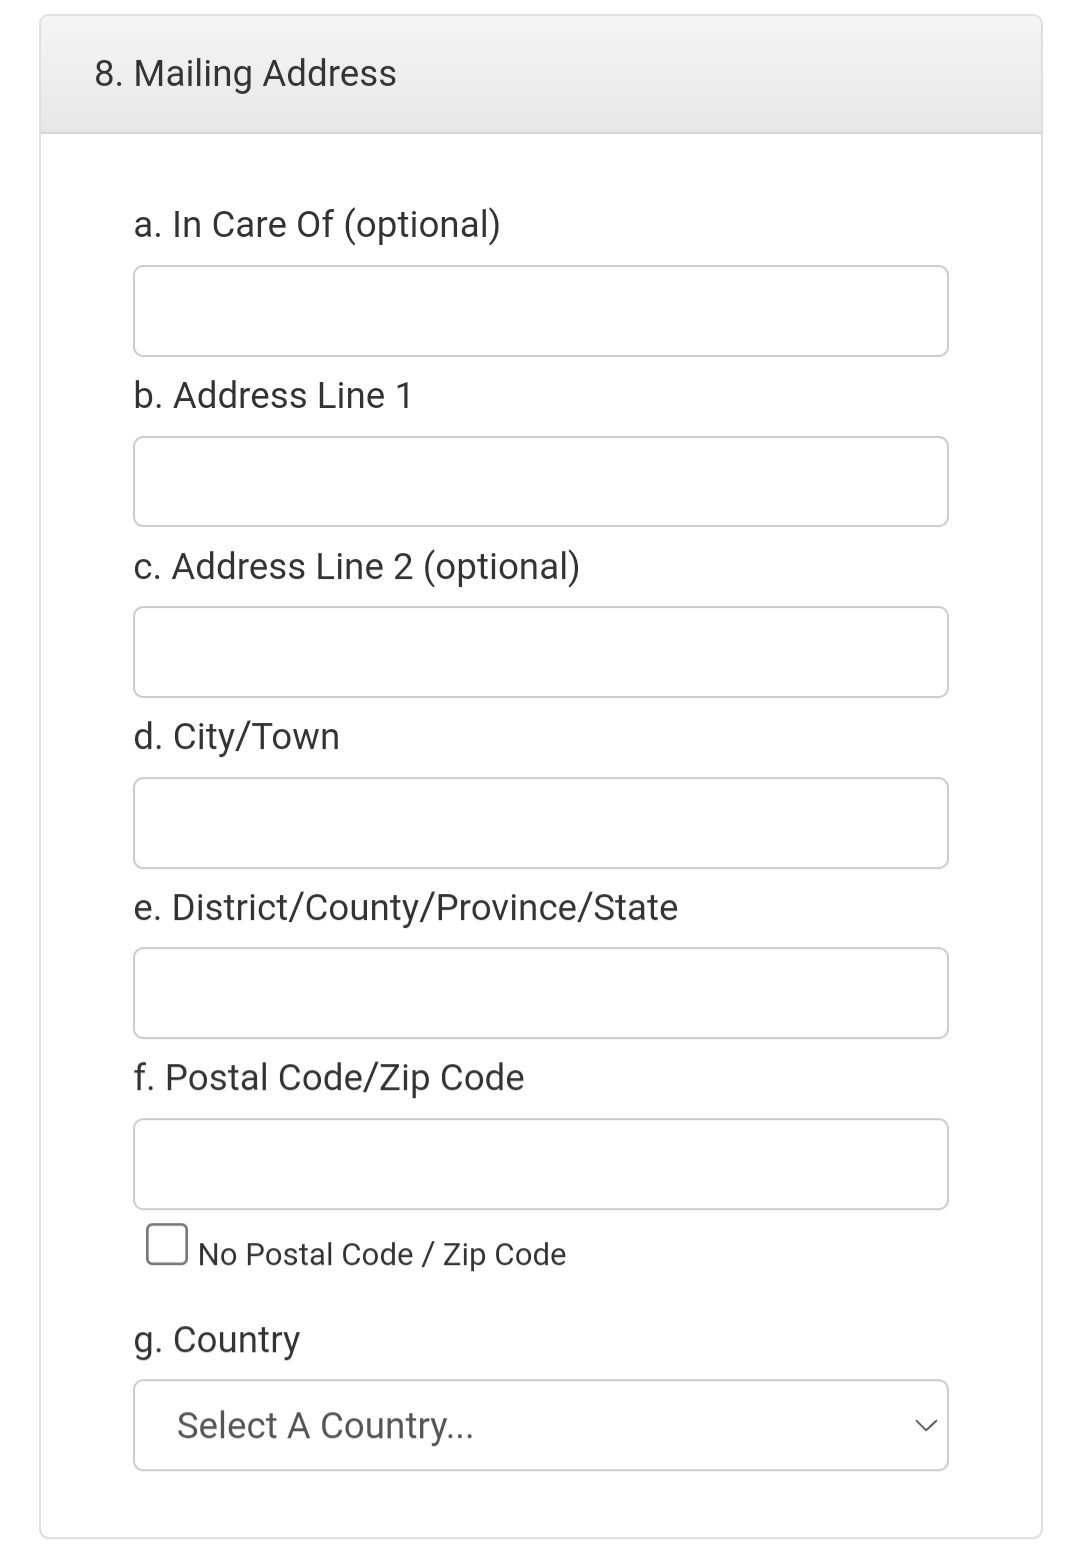The width and height of the screenshot is (1080, 1560).
Task: Click the Postal Code/Zip Code field
Action: 540,1163
